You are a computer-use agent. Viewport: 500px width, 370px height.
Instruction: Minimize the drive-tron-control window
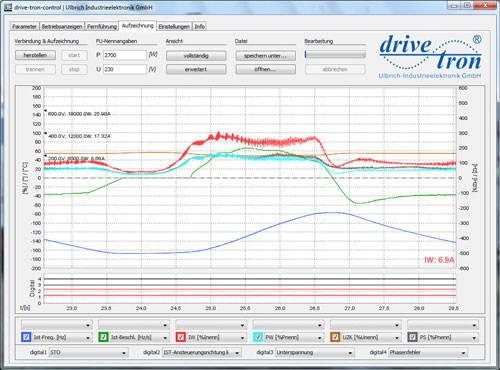(x=454, y=6)
